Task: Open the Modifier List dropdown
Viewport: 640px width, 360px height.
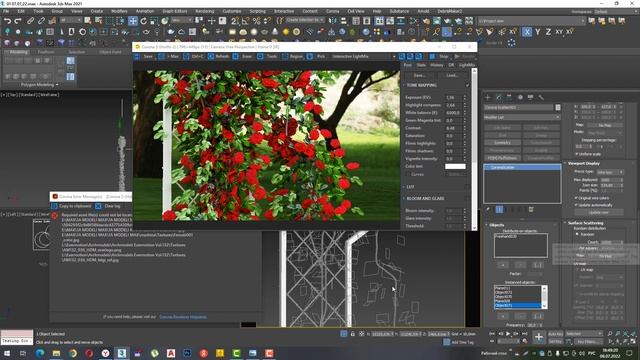Action: click(x=522, y=117)
